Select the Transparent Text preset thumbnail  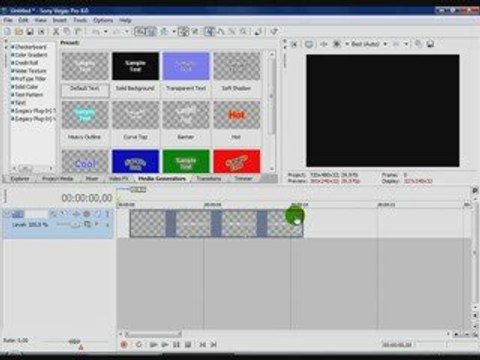click(186, 66)
